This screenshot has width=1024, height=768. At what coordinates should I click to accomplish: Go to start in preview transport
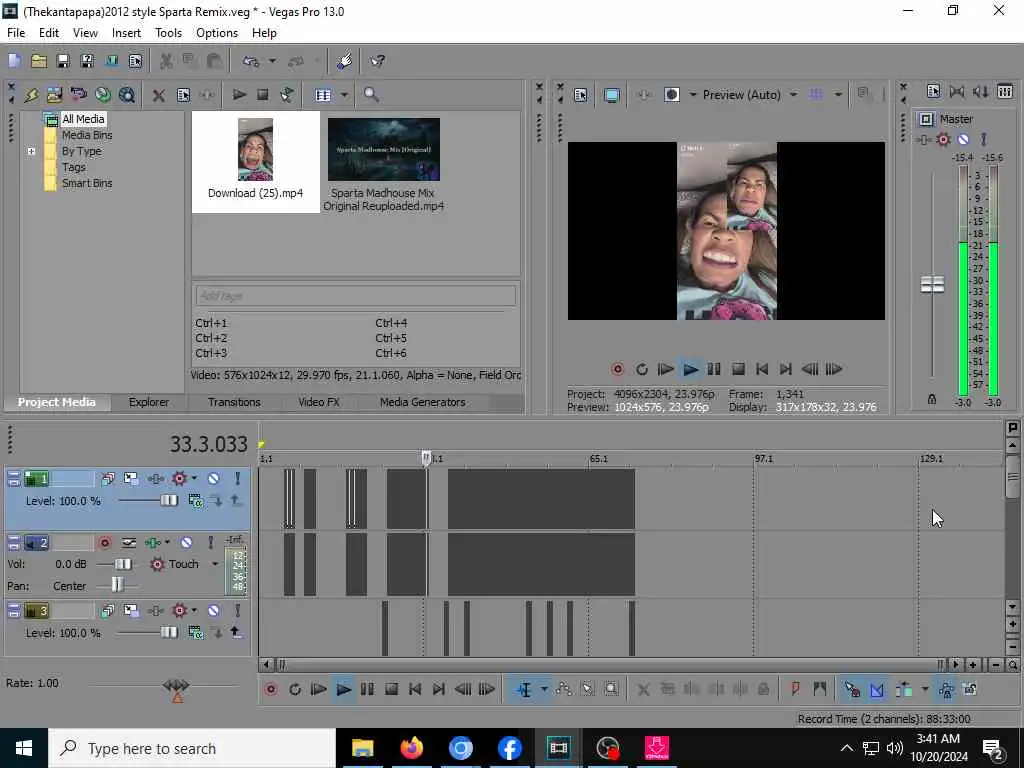click(x=761, y=370)
